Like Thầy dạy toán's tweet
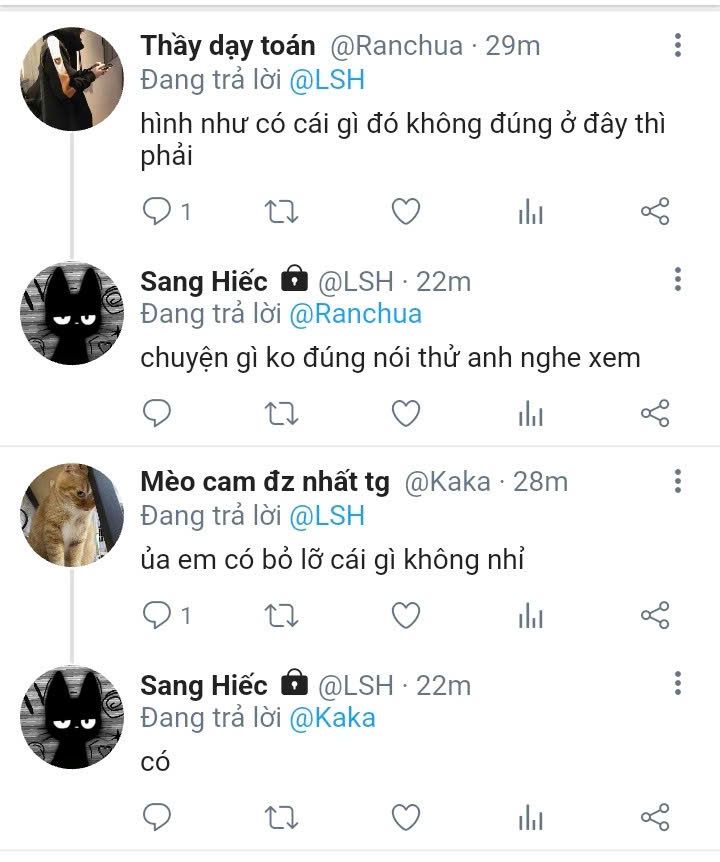The image size is (720, 862). [405, 211]
